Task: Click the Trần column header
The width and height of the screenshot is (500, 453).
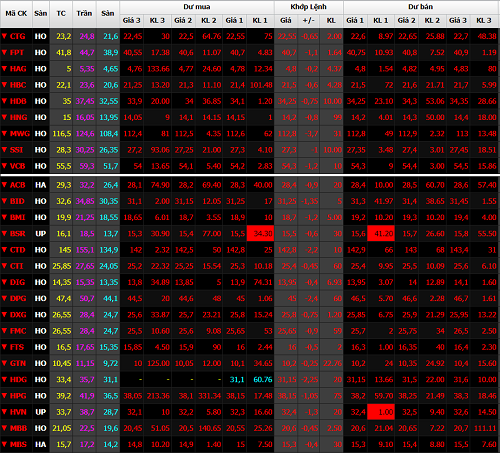Action: (84, 14)
